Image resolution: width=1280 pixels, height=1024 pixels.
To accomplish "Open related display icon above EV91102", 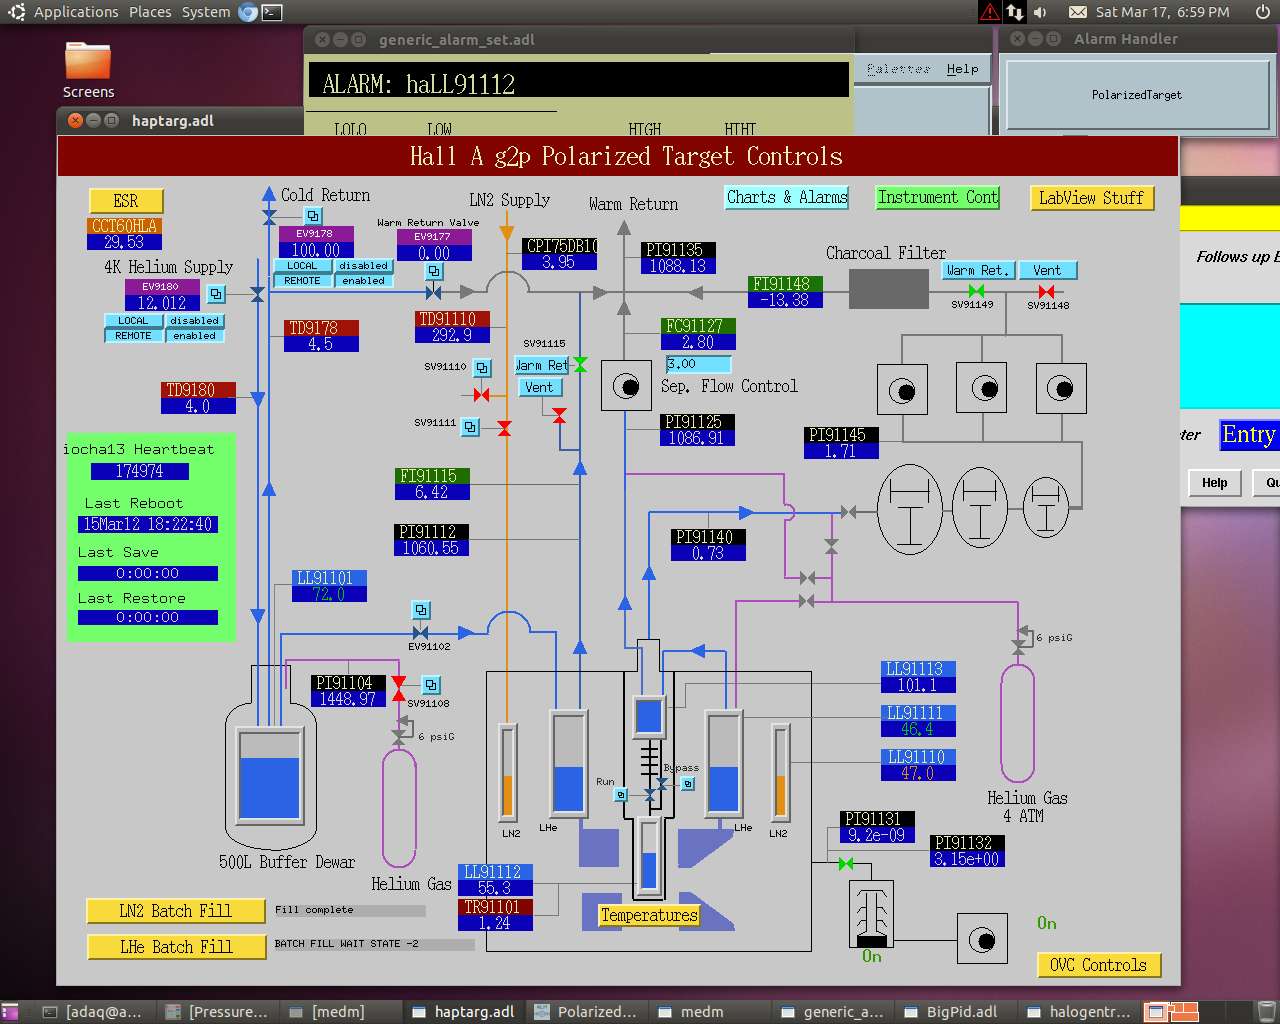I will [x=421, y=610].
